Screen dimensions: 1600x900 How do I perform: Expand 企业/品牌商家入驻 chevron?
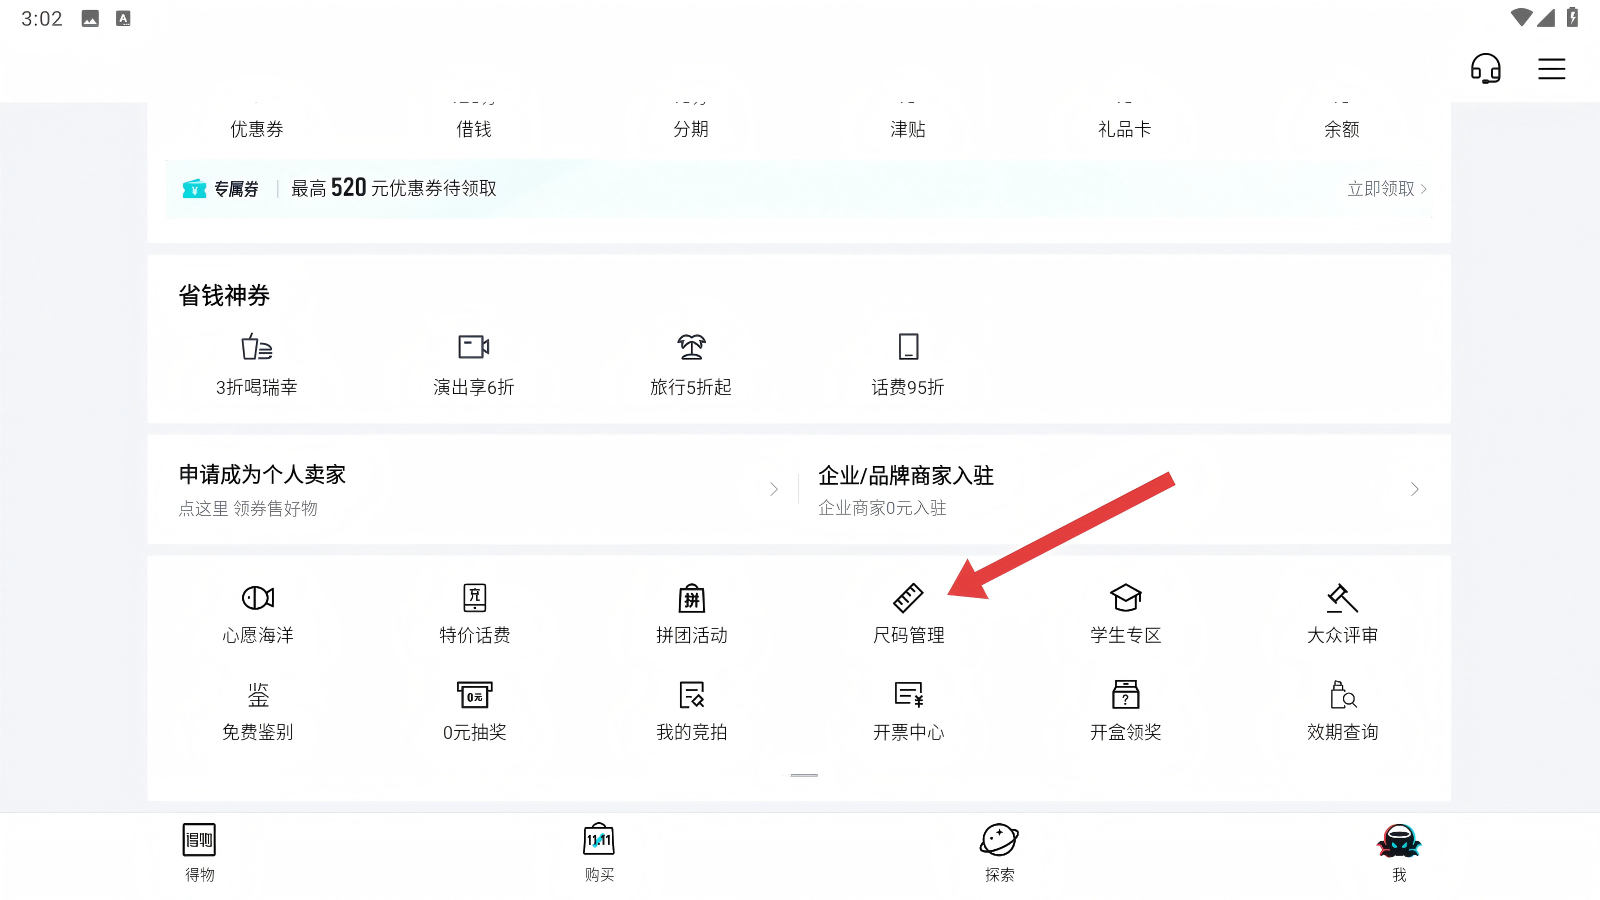click(x=1414, y=489)
